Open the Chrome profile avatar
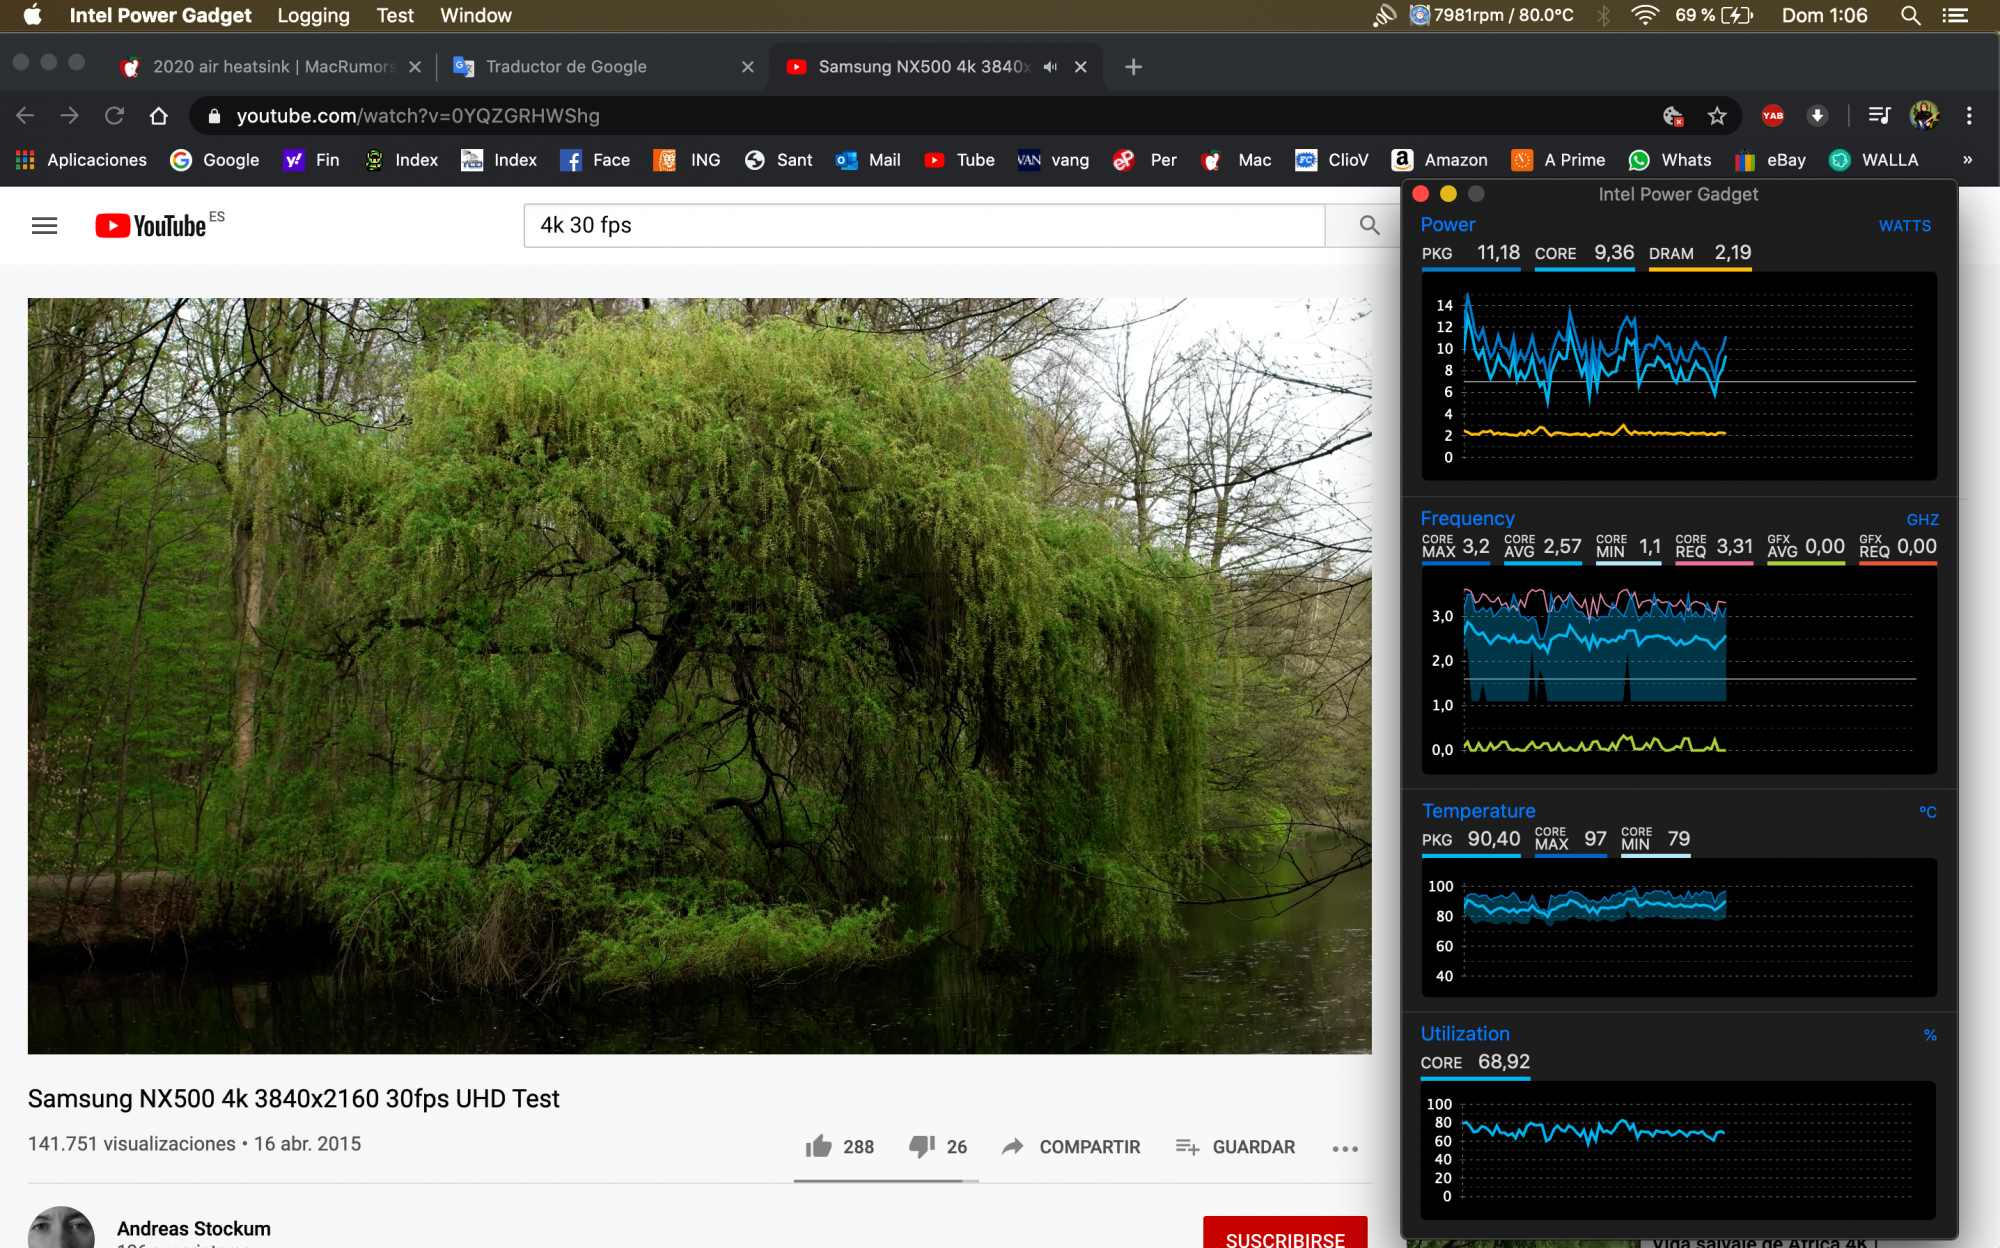Screen dimensions: 2000x1248 tap(1924, 116)
